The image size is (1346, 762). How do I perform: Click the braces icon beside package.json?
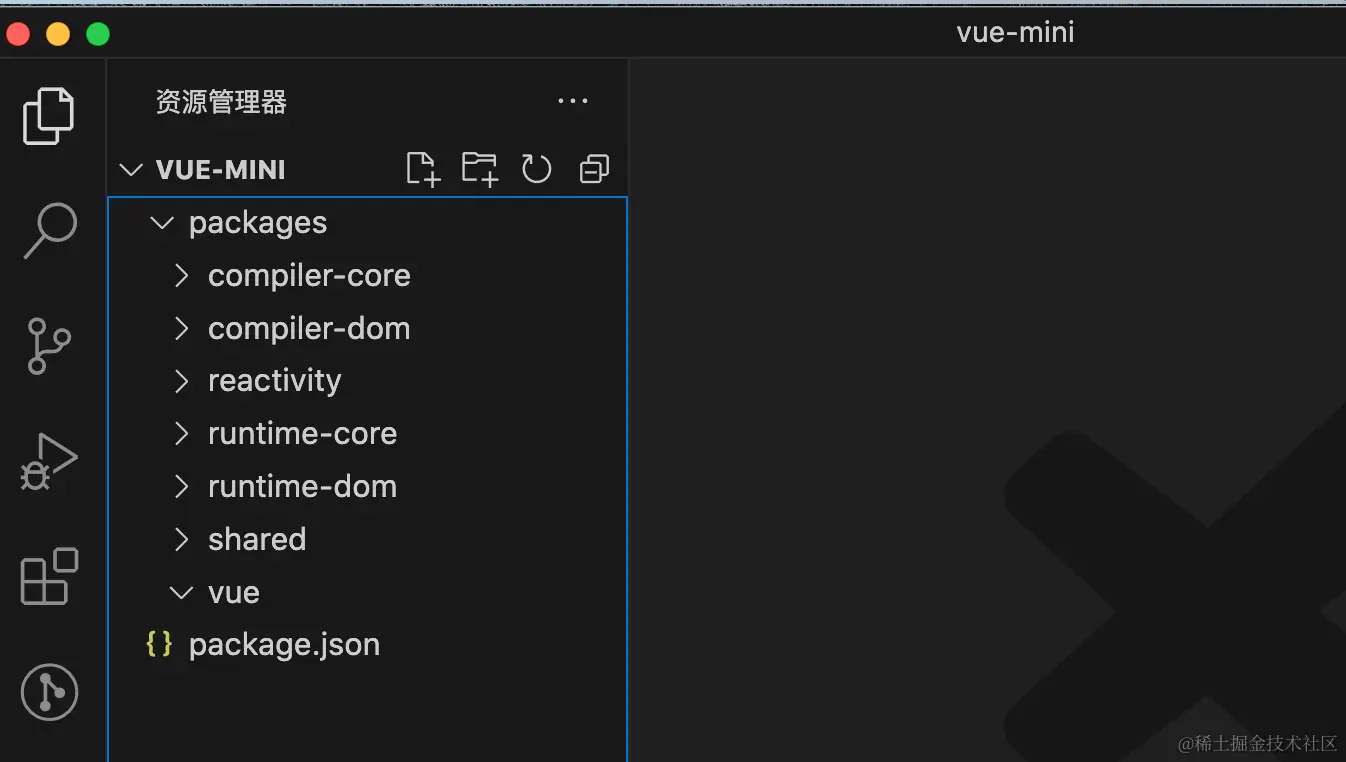[x=159, y=644]
